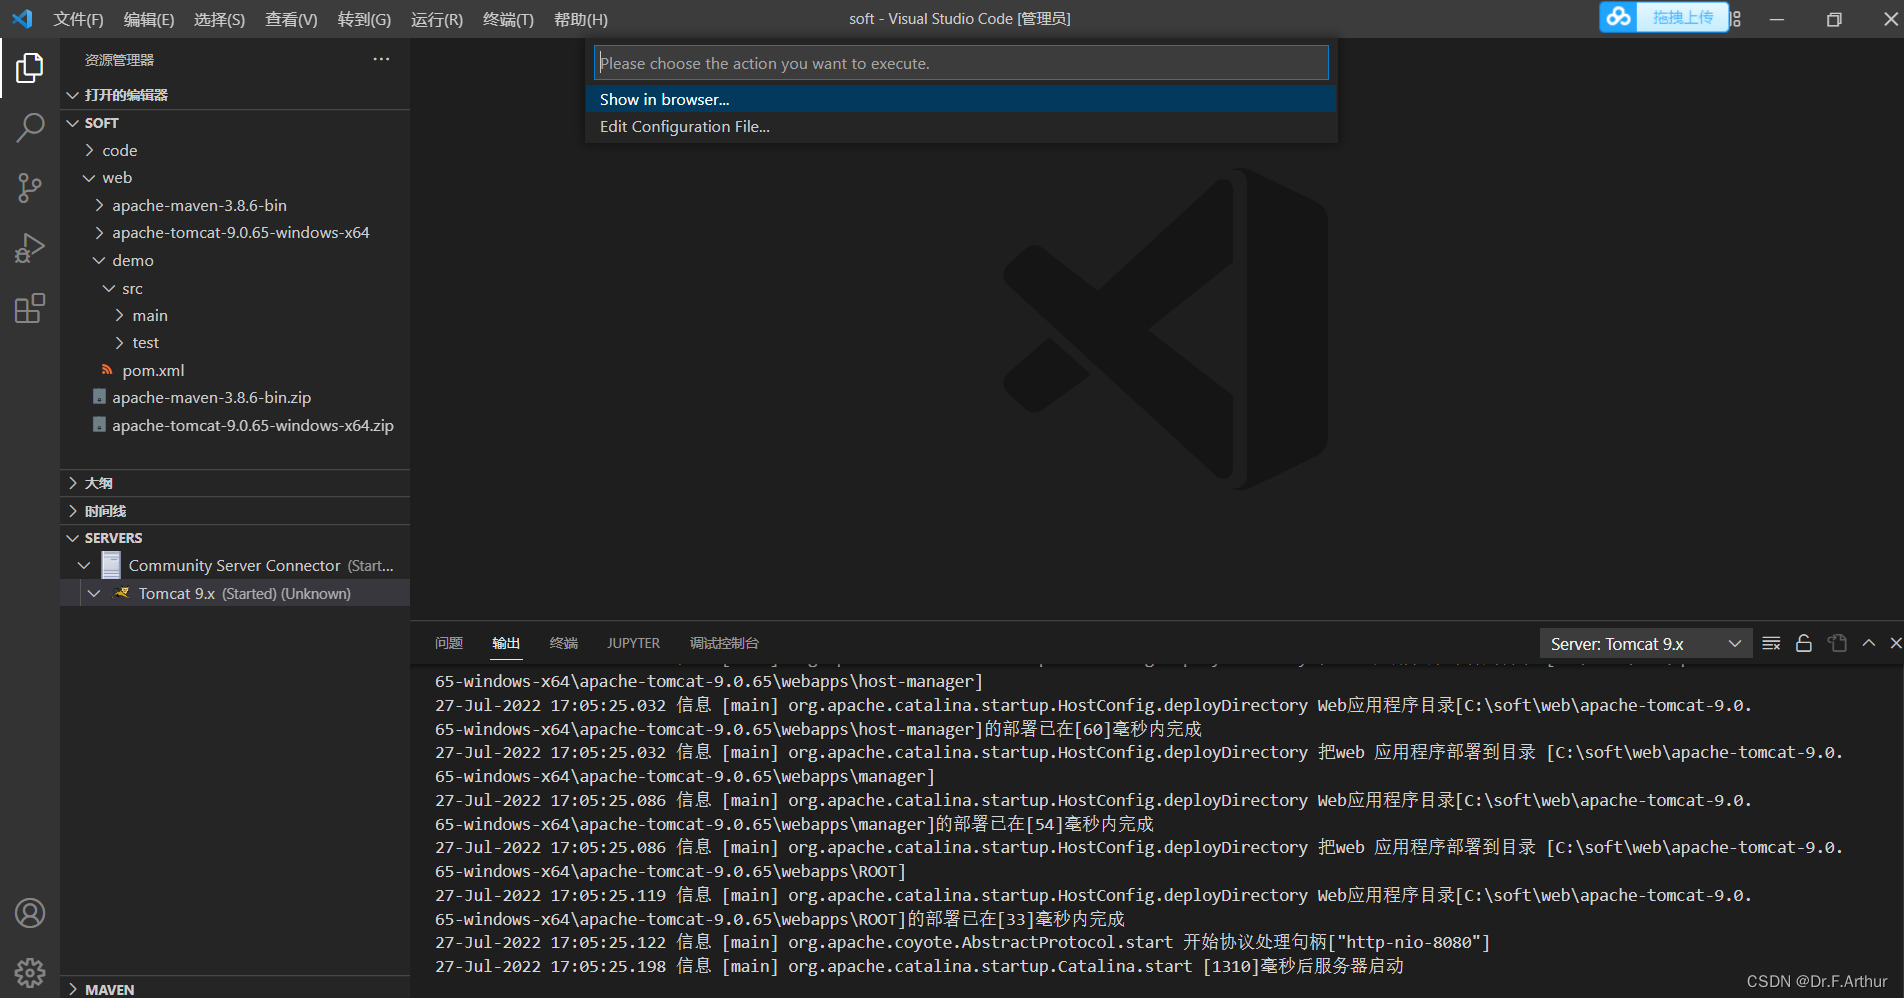Open the 运行(R) menu

[x=437, y=19]
